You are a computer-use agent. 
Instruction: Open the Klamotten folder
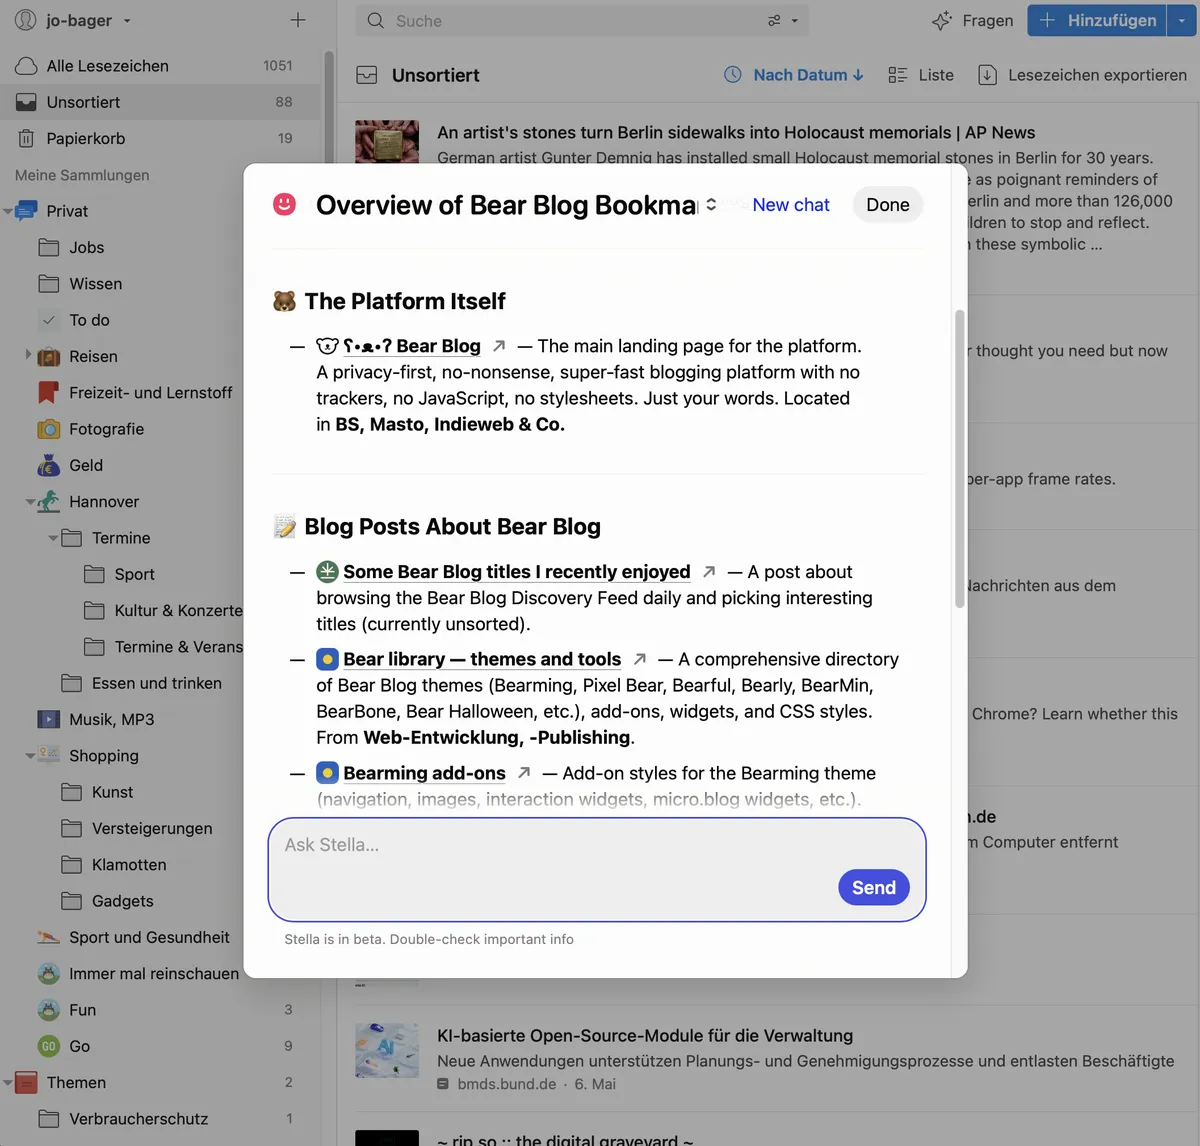(129, 865)
